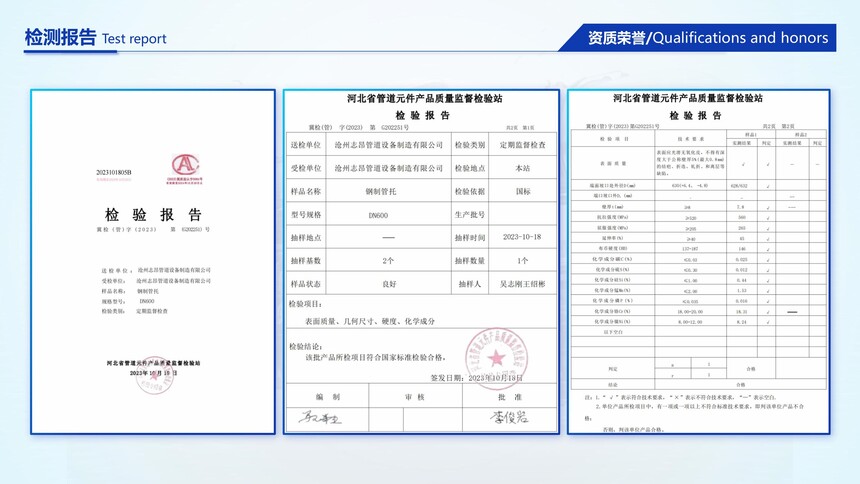Click the 检验项目 column header on right page

613,139
